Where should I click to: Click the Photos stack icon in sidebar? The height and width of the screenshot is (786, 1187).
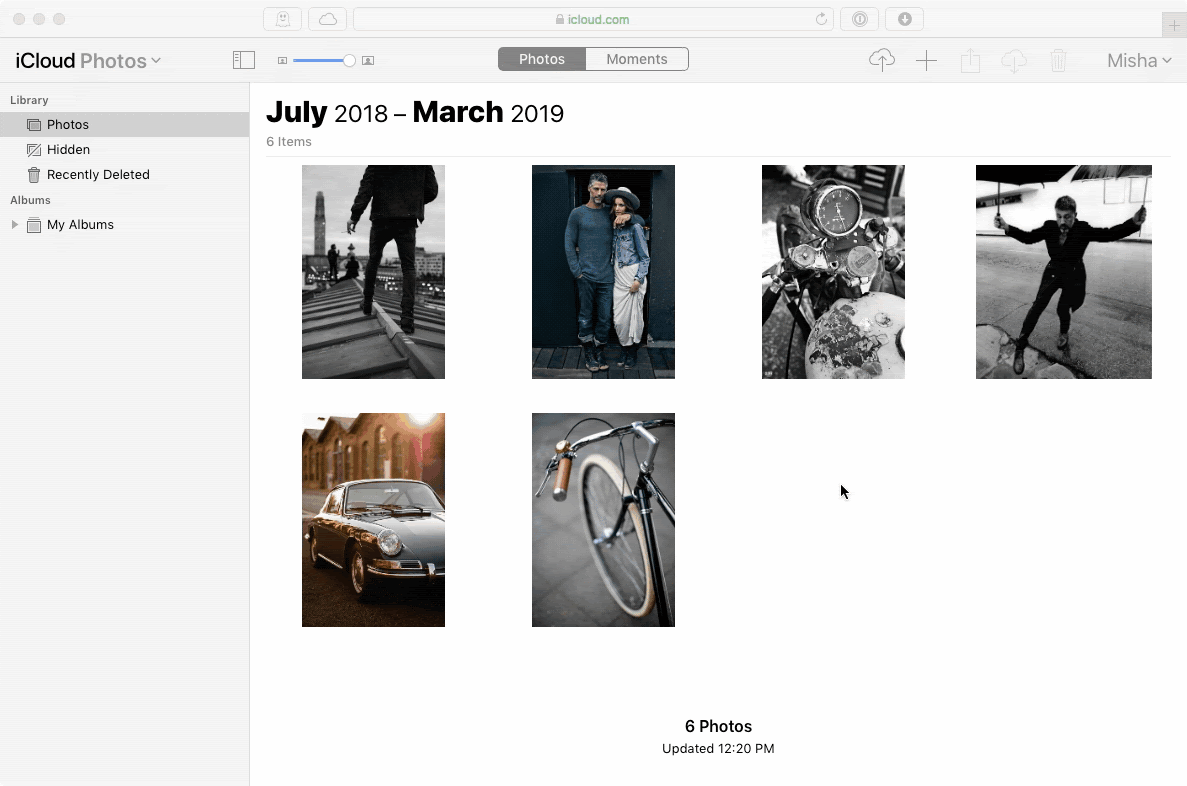click(x=34, y=124)
